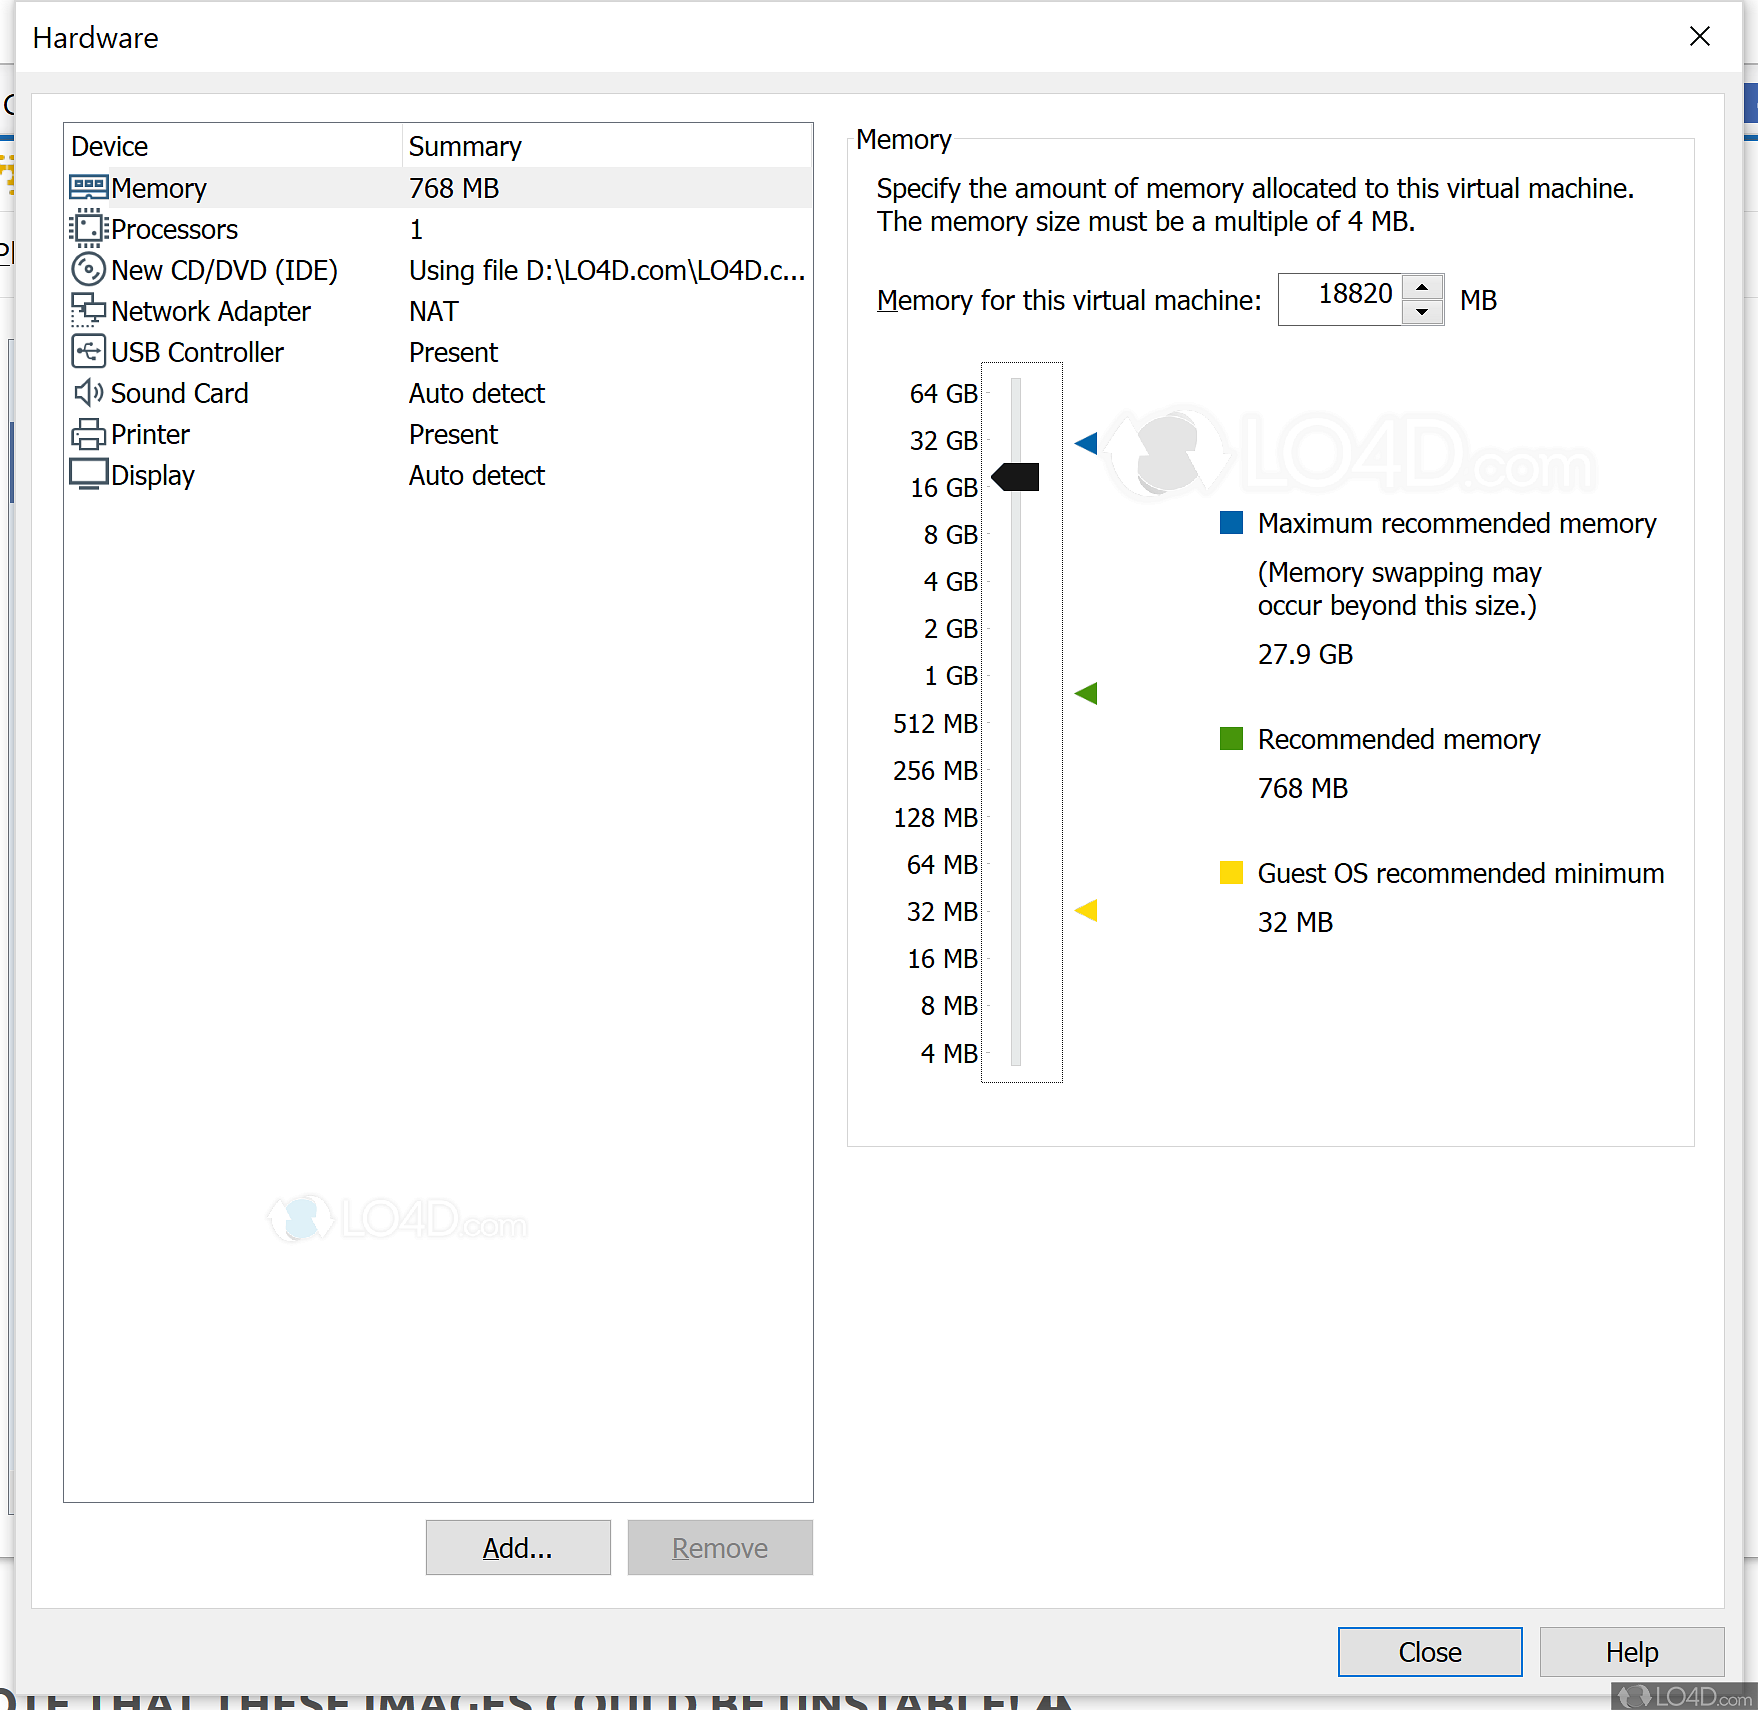1758x1710 pixels.
Task: Click the Sound Card speaker icon
Action: [88, 392]
